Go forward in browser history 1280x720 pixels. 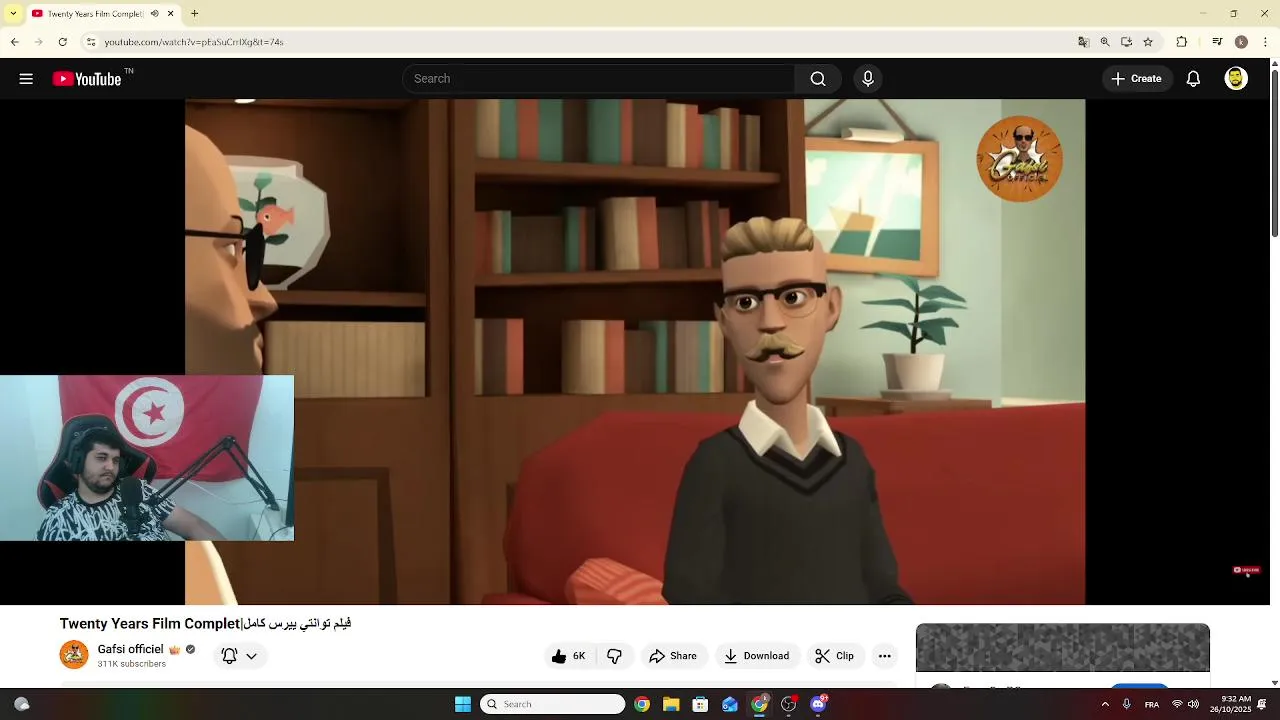38,42
